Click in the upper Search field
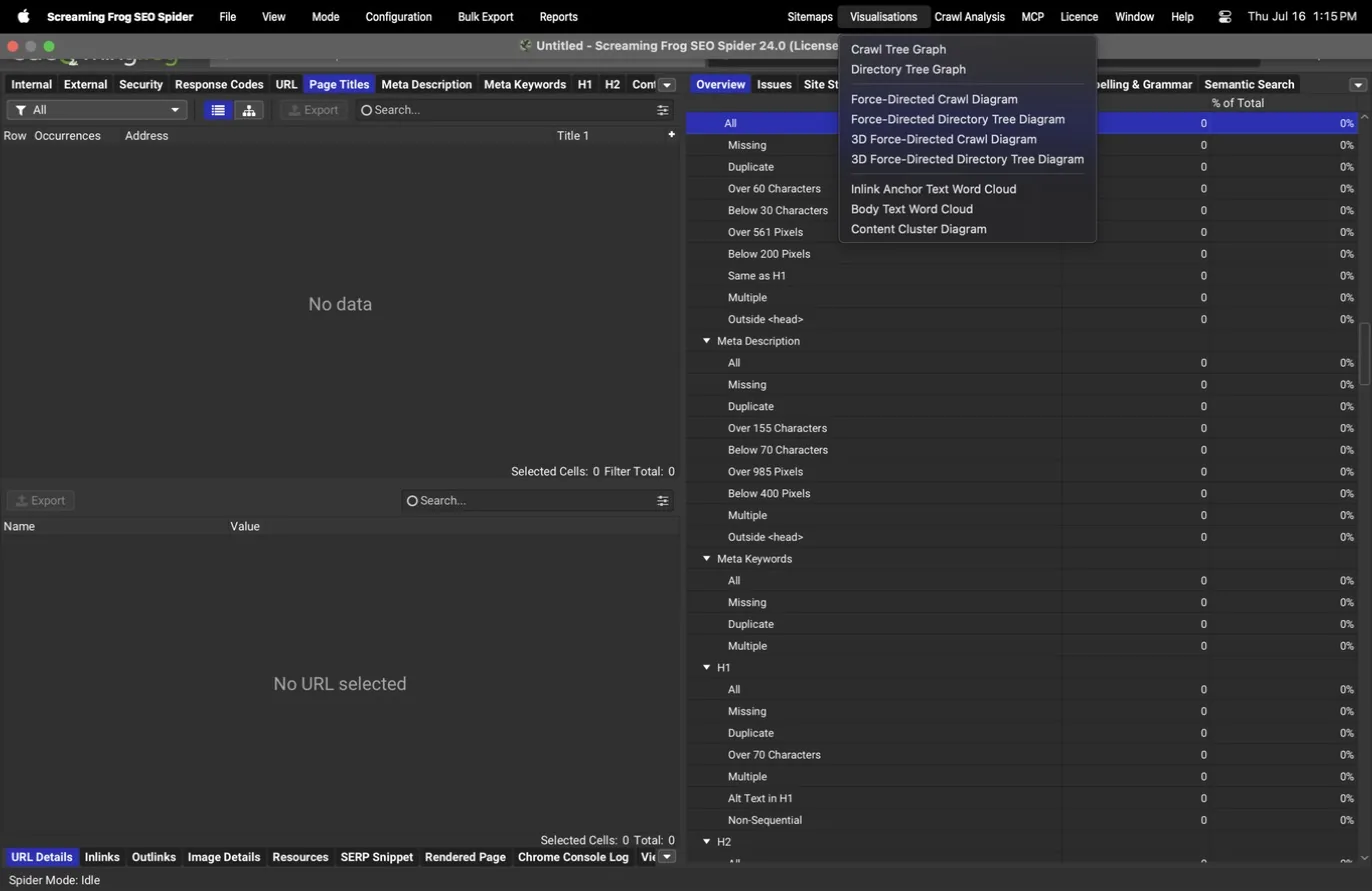The image size is (1372, 891). 515,110
